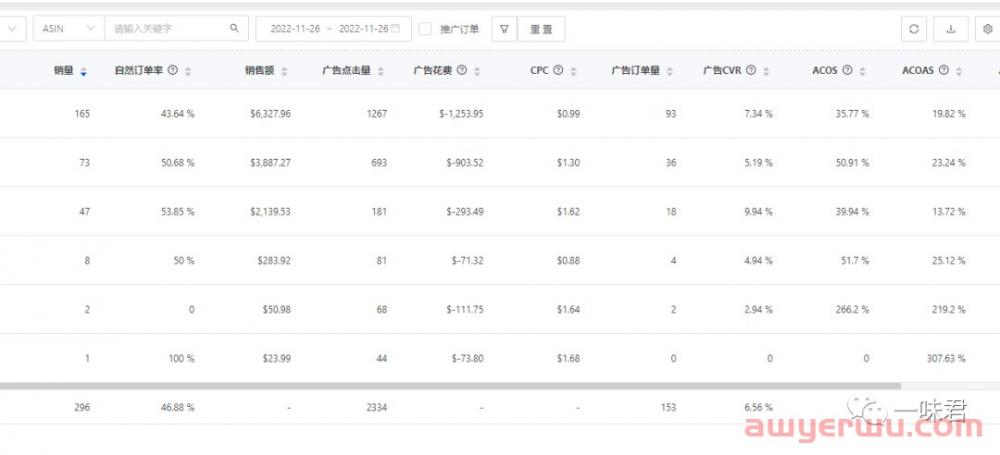This screenshot has width=1000, height=455.
Task: Select ad spend cell $-111.75
Action: click(x=465, y=310)
